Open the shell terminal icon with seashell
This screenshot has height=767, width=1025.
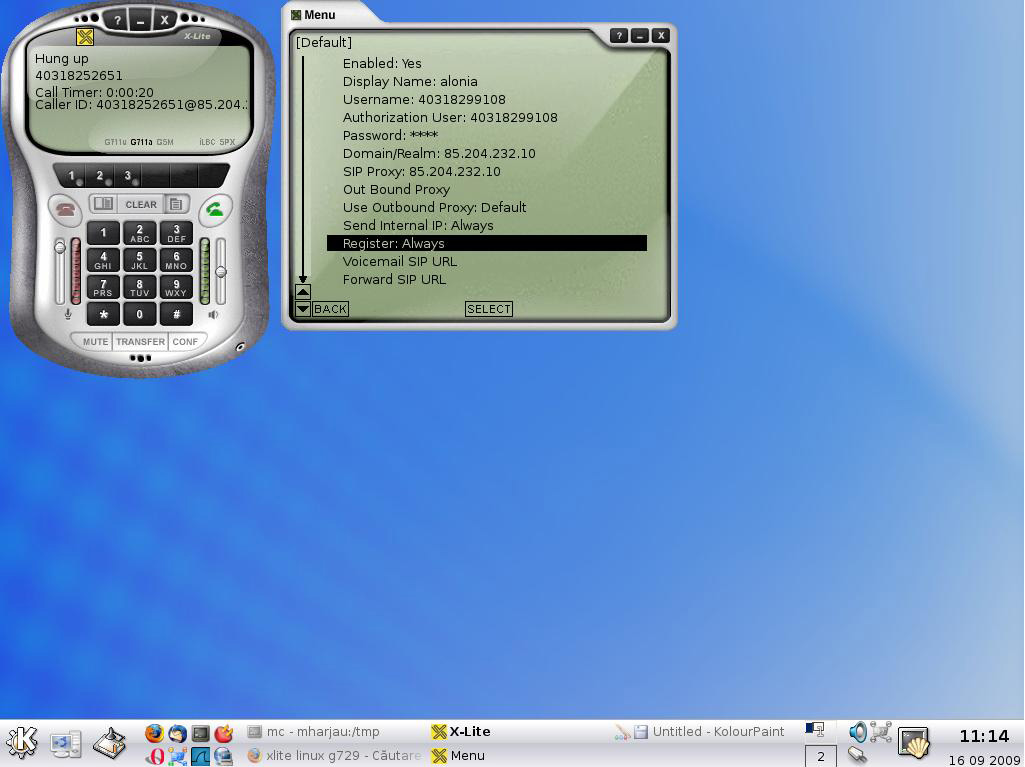913,743
